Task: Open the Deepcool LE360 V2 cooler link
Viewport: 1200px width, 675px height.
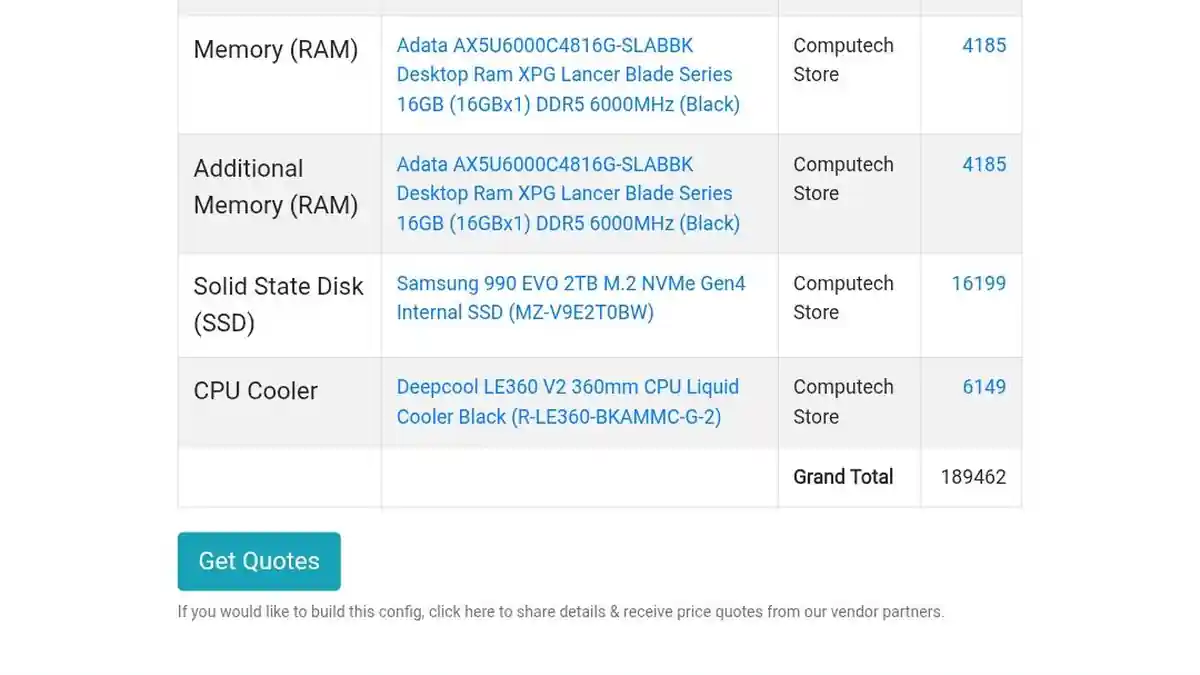Action: tap(567, 402)
